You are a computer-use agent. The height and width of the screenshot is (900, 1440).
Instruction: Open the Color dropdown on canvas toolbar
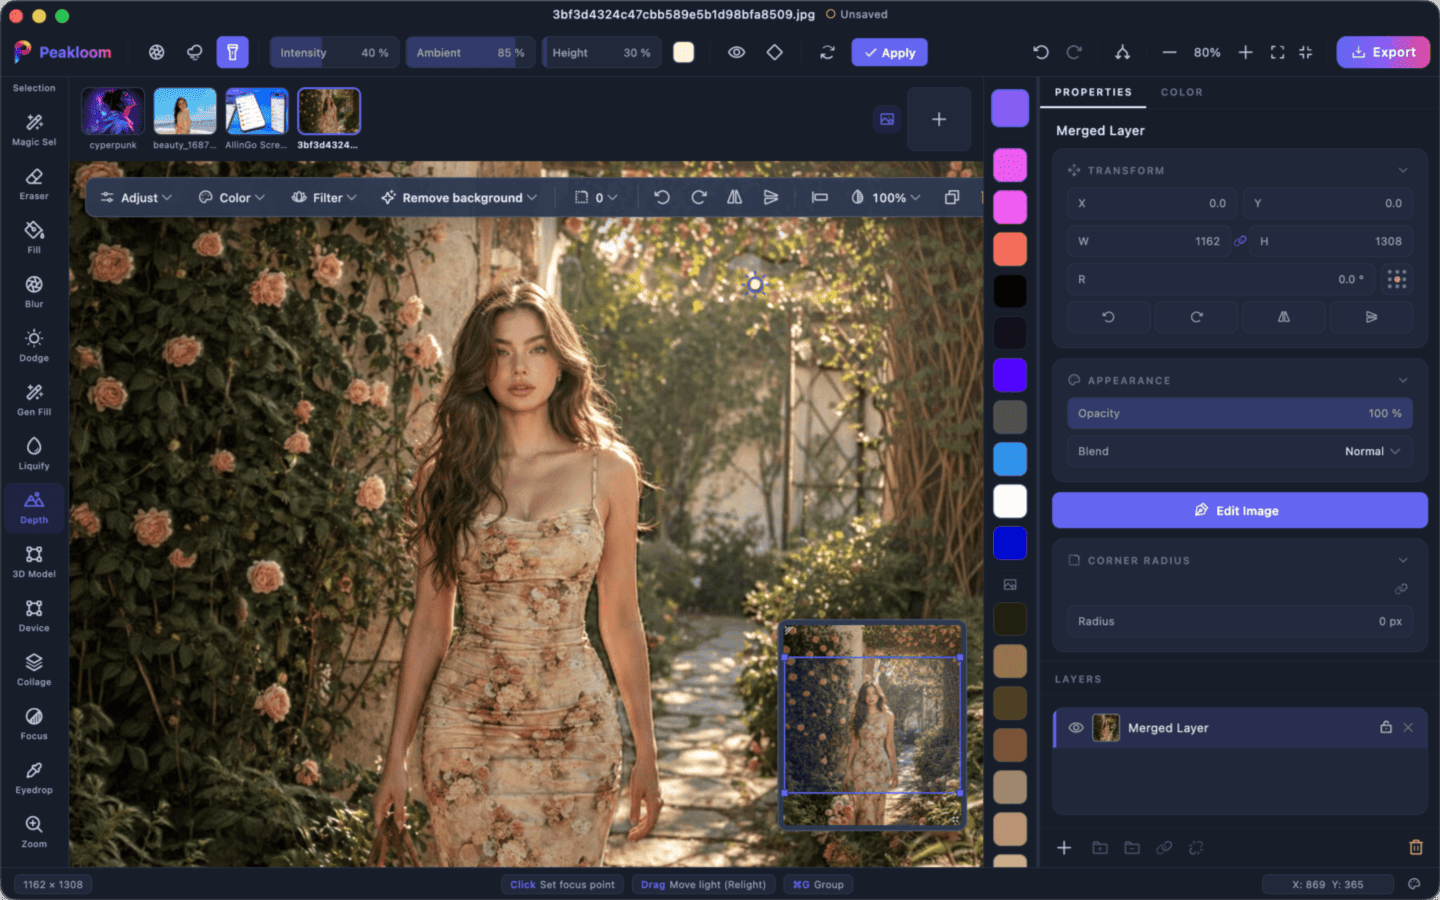231,197
